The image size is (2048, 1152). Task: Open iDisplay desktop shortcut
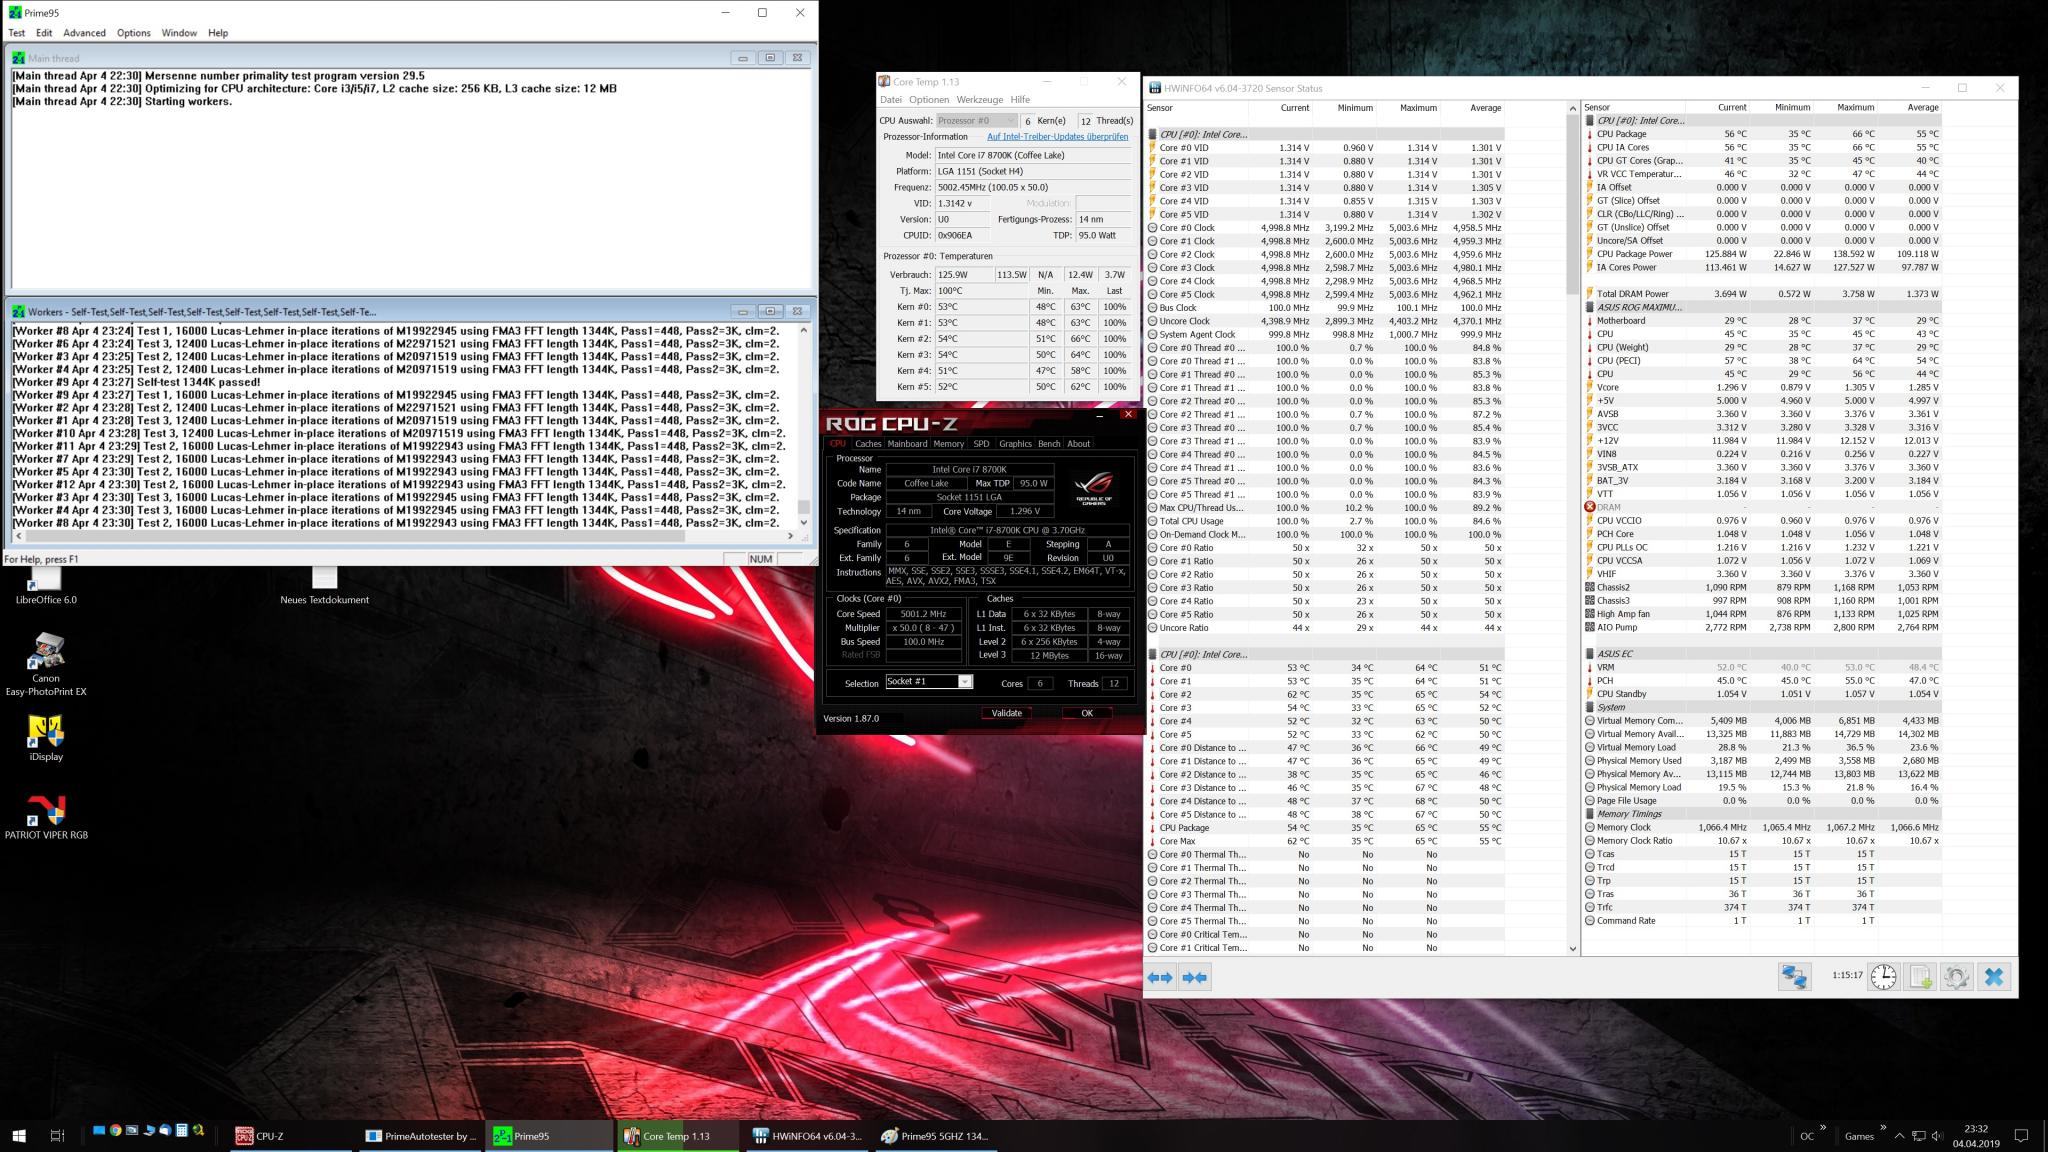click(x=46, y=738)
